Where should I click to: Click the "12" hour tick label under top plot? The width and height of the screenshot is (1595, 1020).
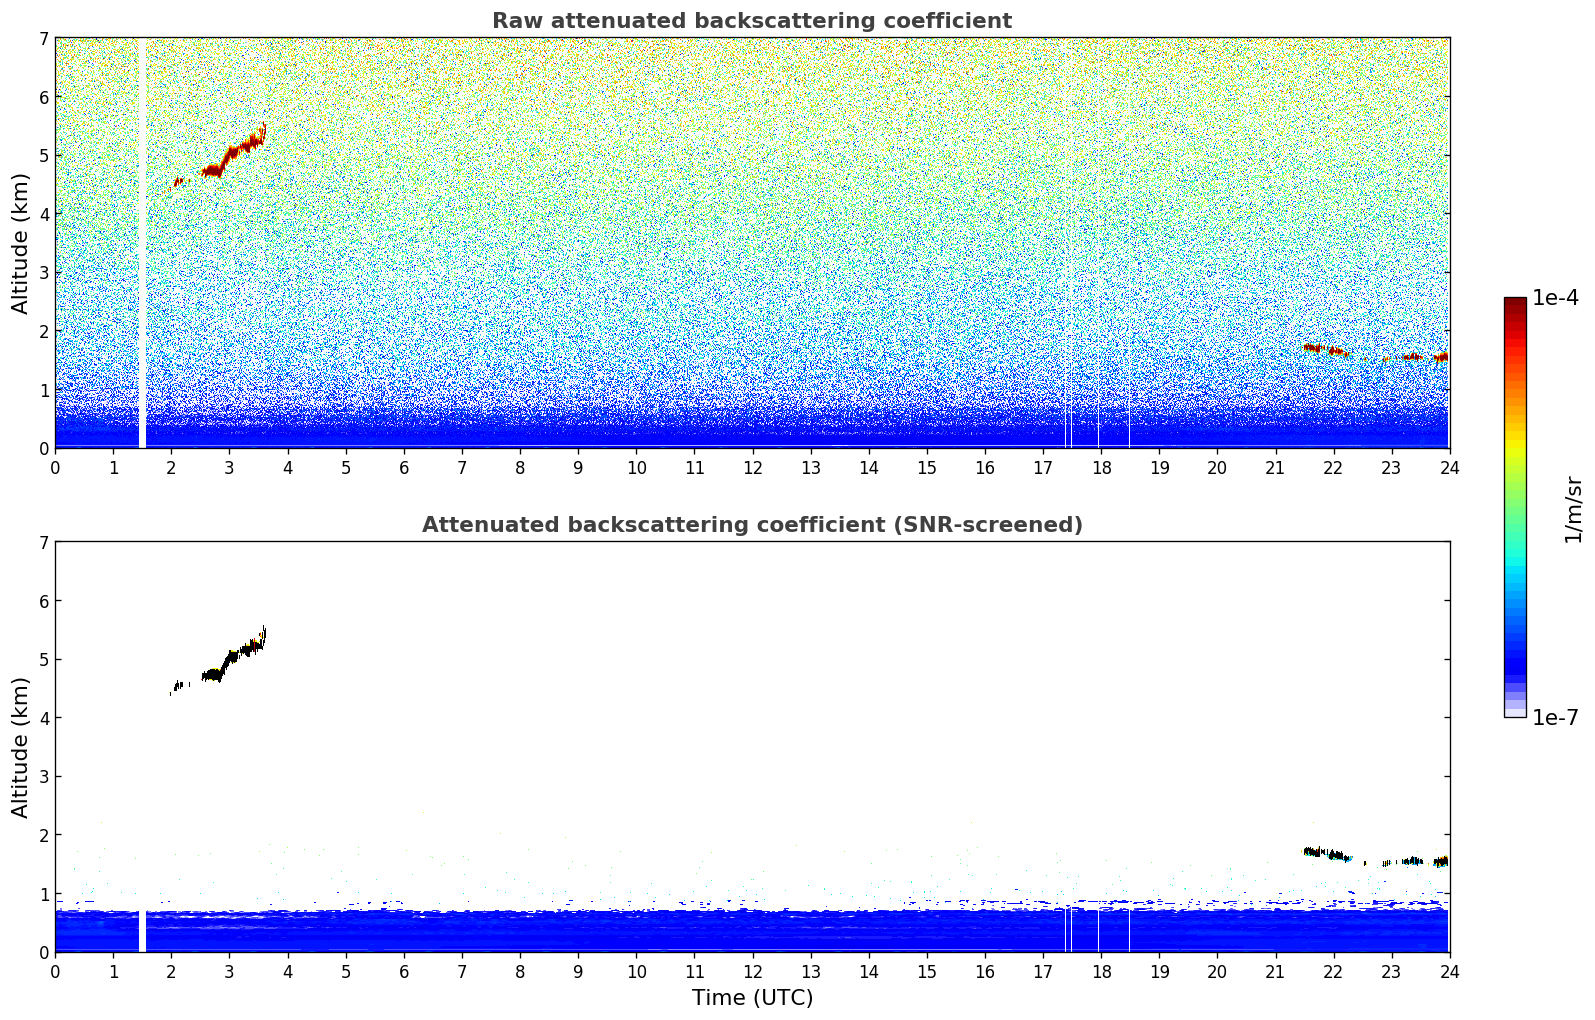[x=752, y=467]
